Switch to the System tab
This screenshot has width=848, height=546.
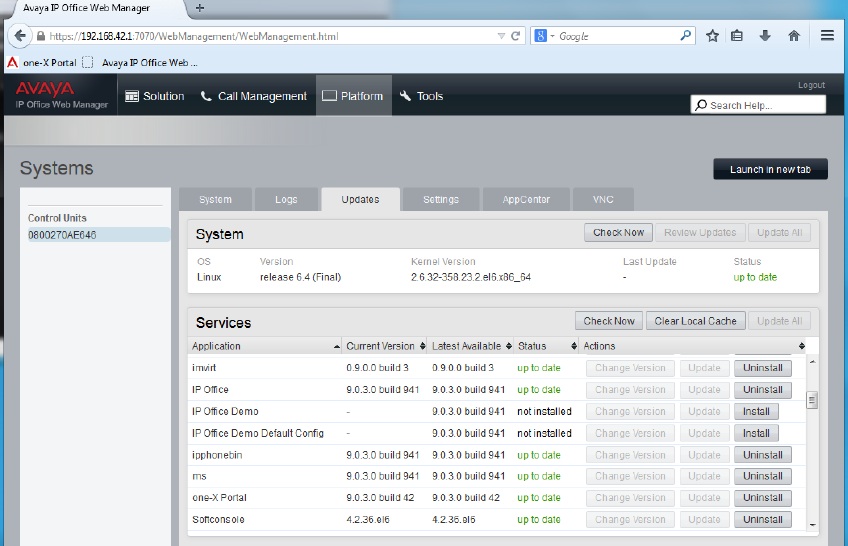tap(215, 199)
